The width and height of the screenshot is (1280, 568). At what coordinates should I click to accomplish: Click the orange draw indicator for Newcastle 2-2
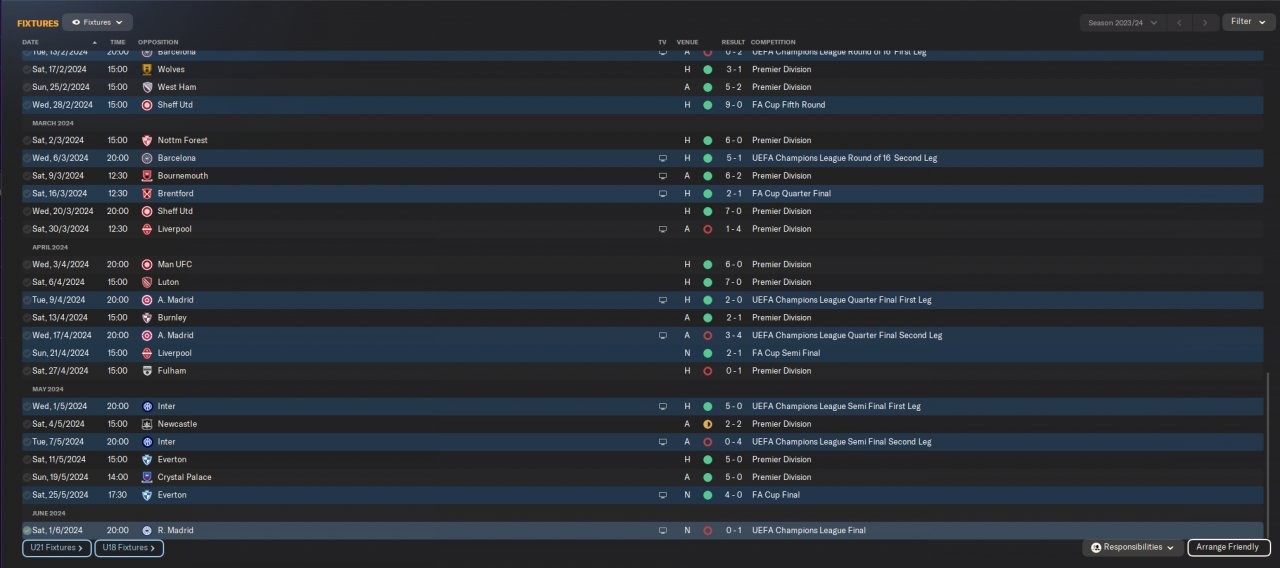[707, 424]
